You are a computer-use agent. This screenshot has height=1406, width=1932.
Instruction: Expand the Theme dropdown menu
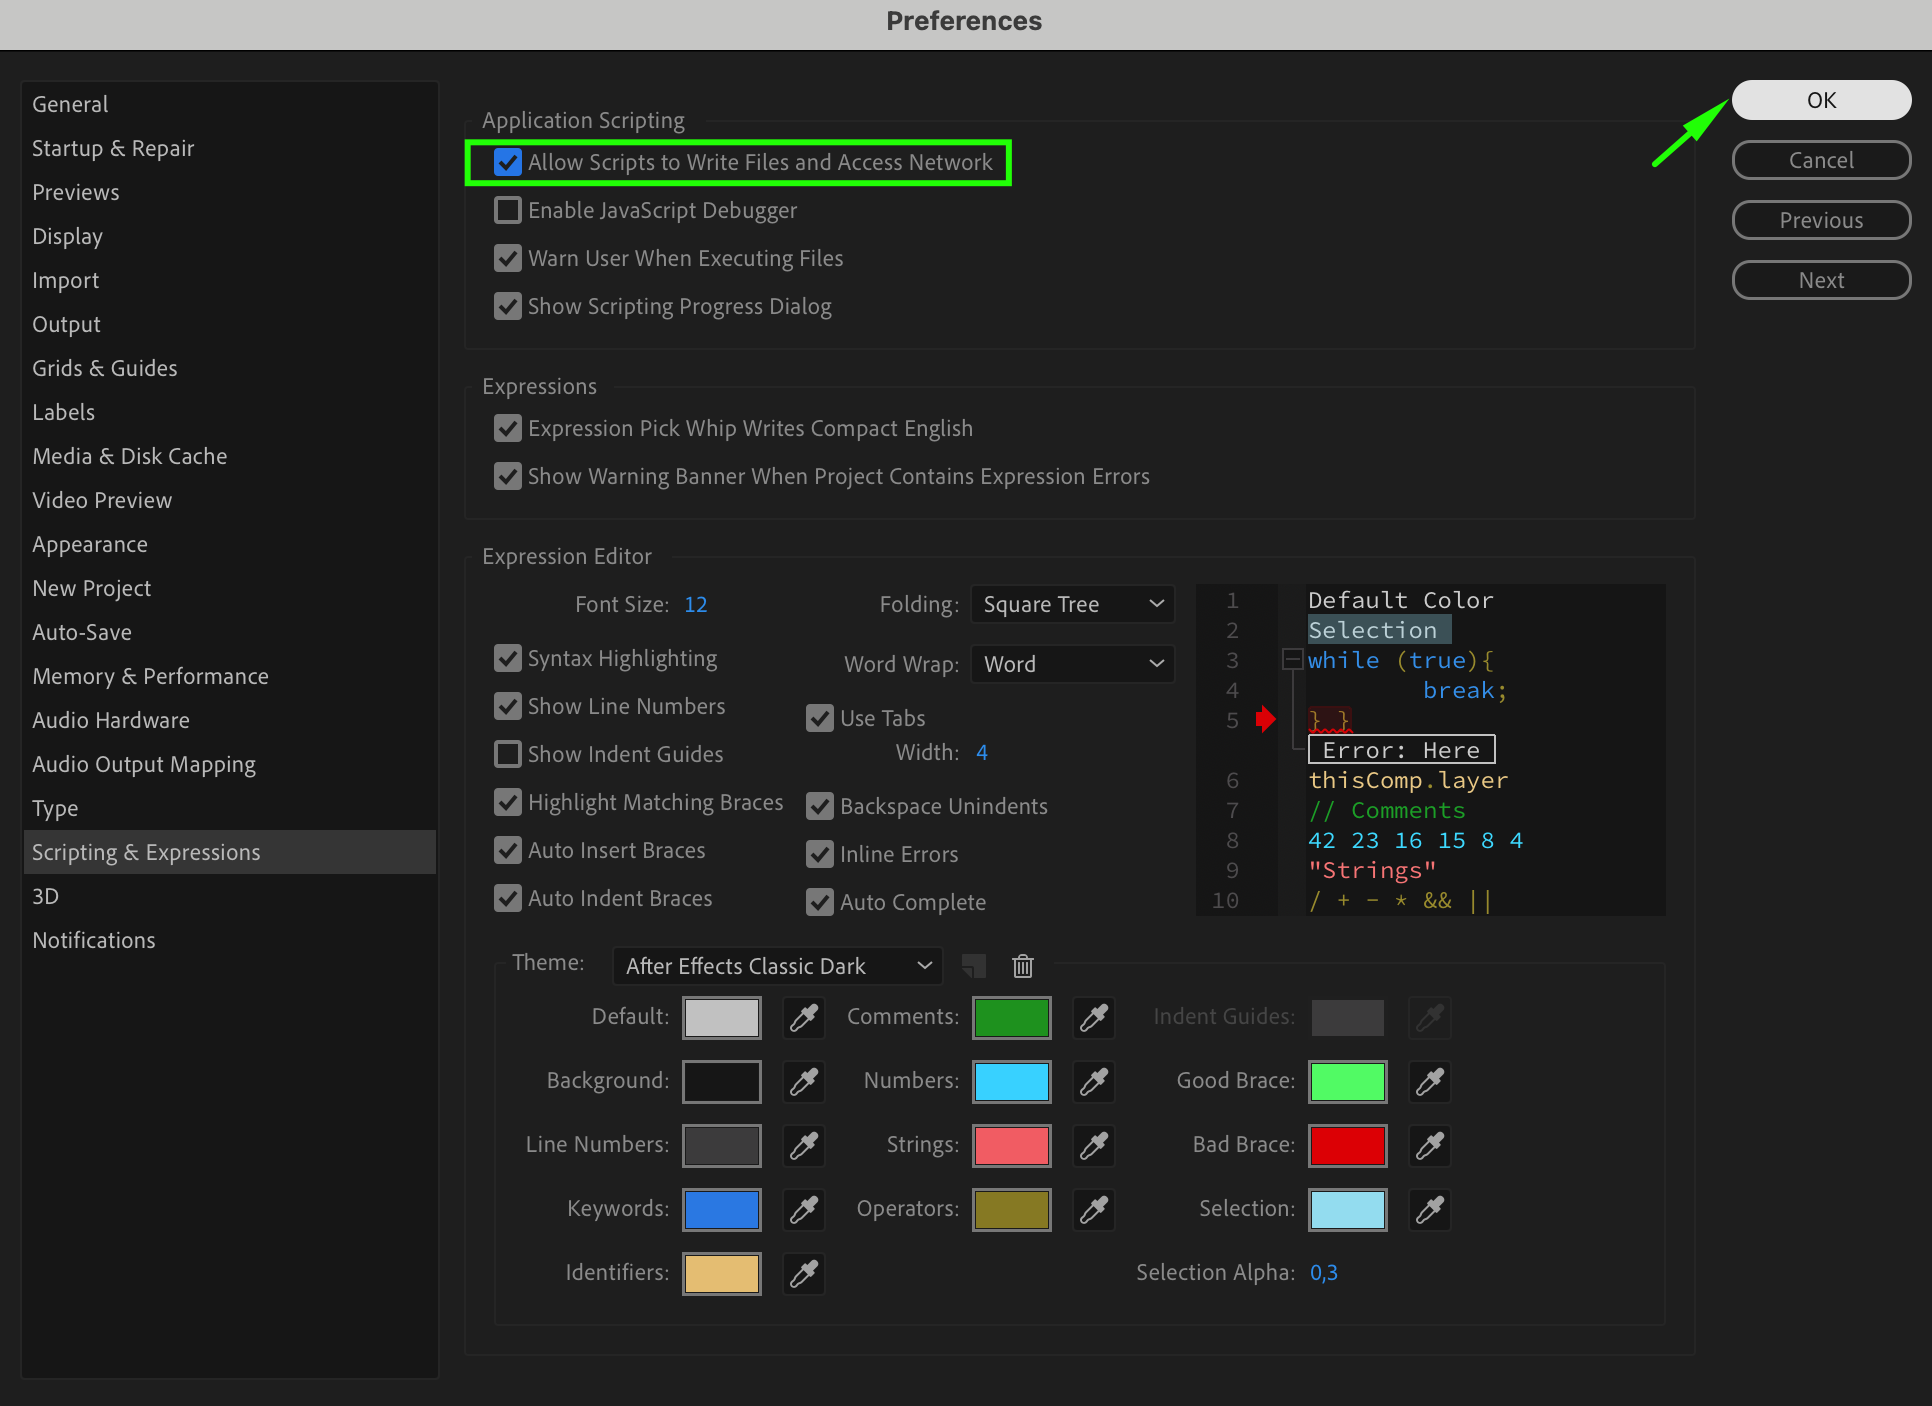(778, 966)
